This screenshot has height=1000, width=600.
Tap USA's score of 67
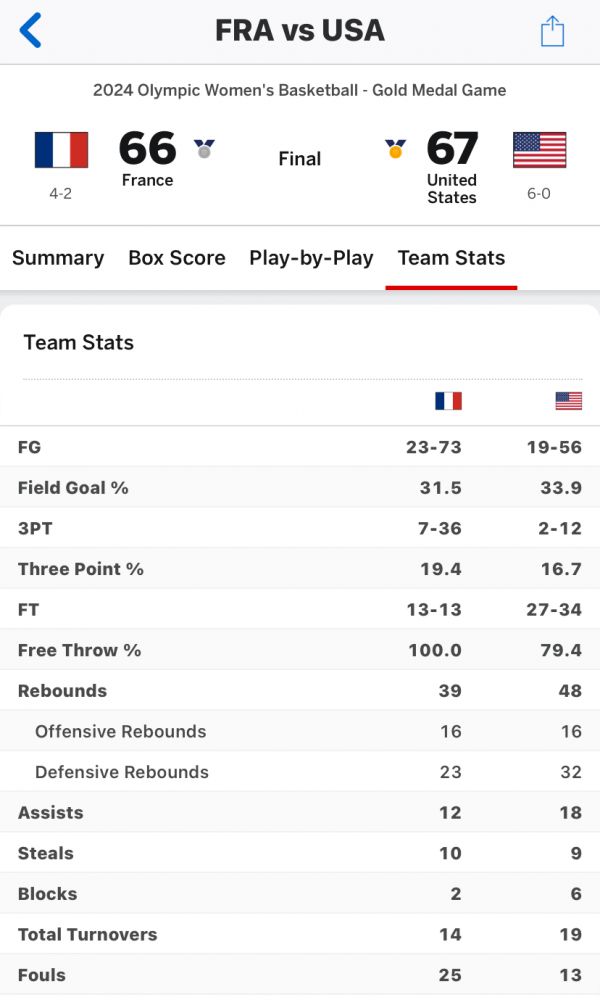(452, 148)
